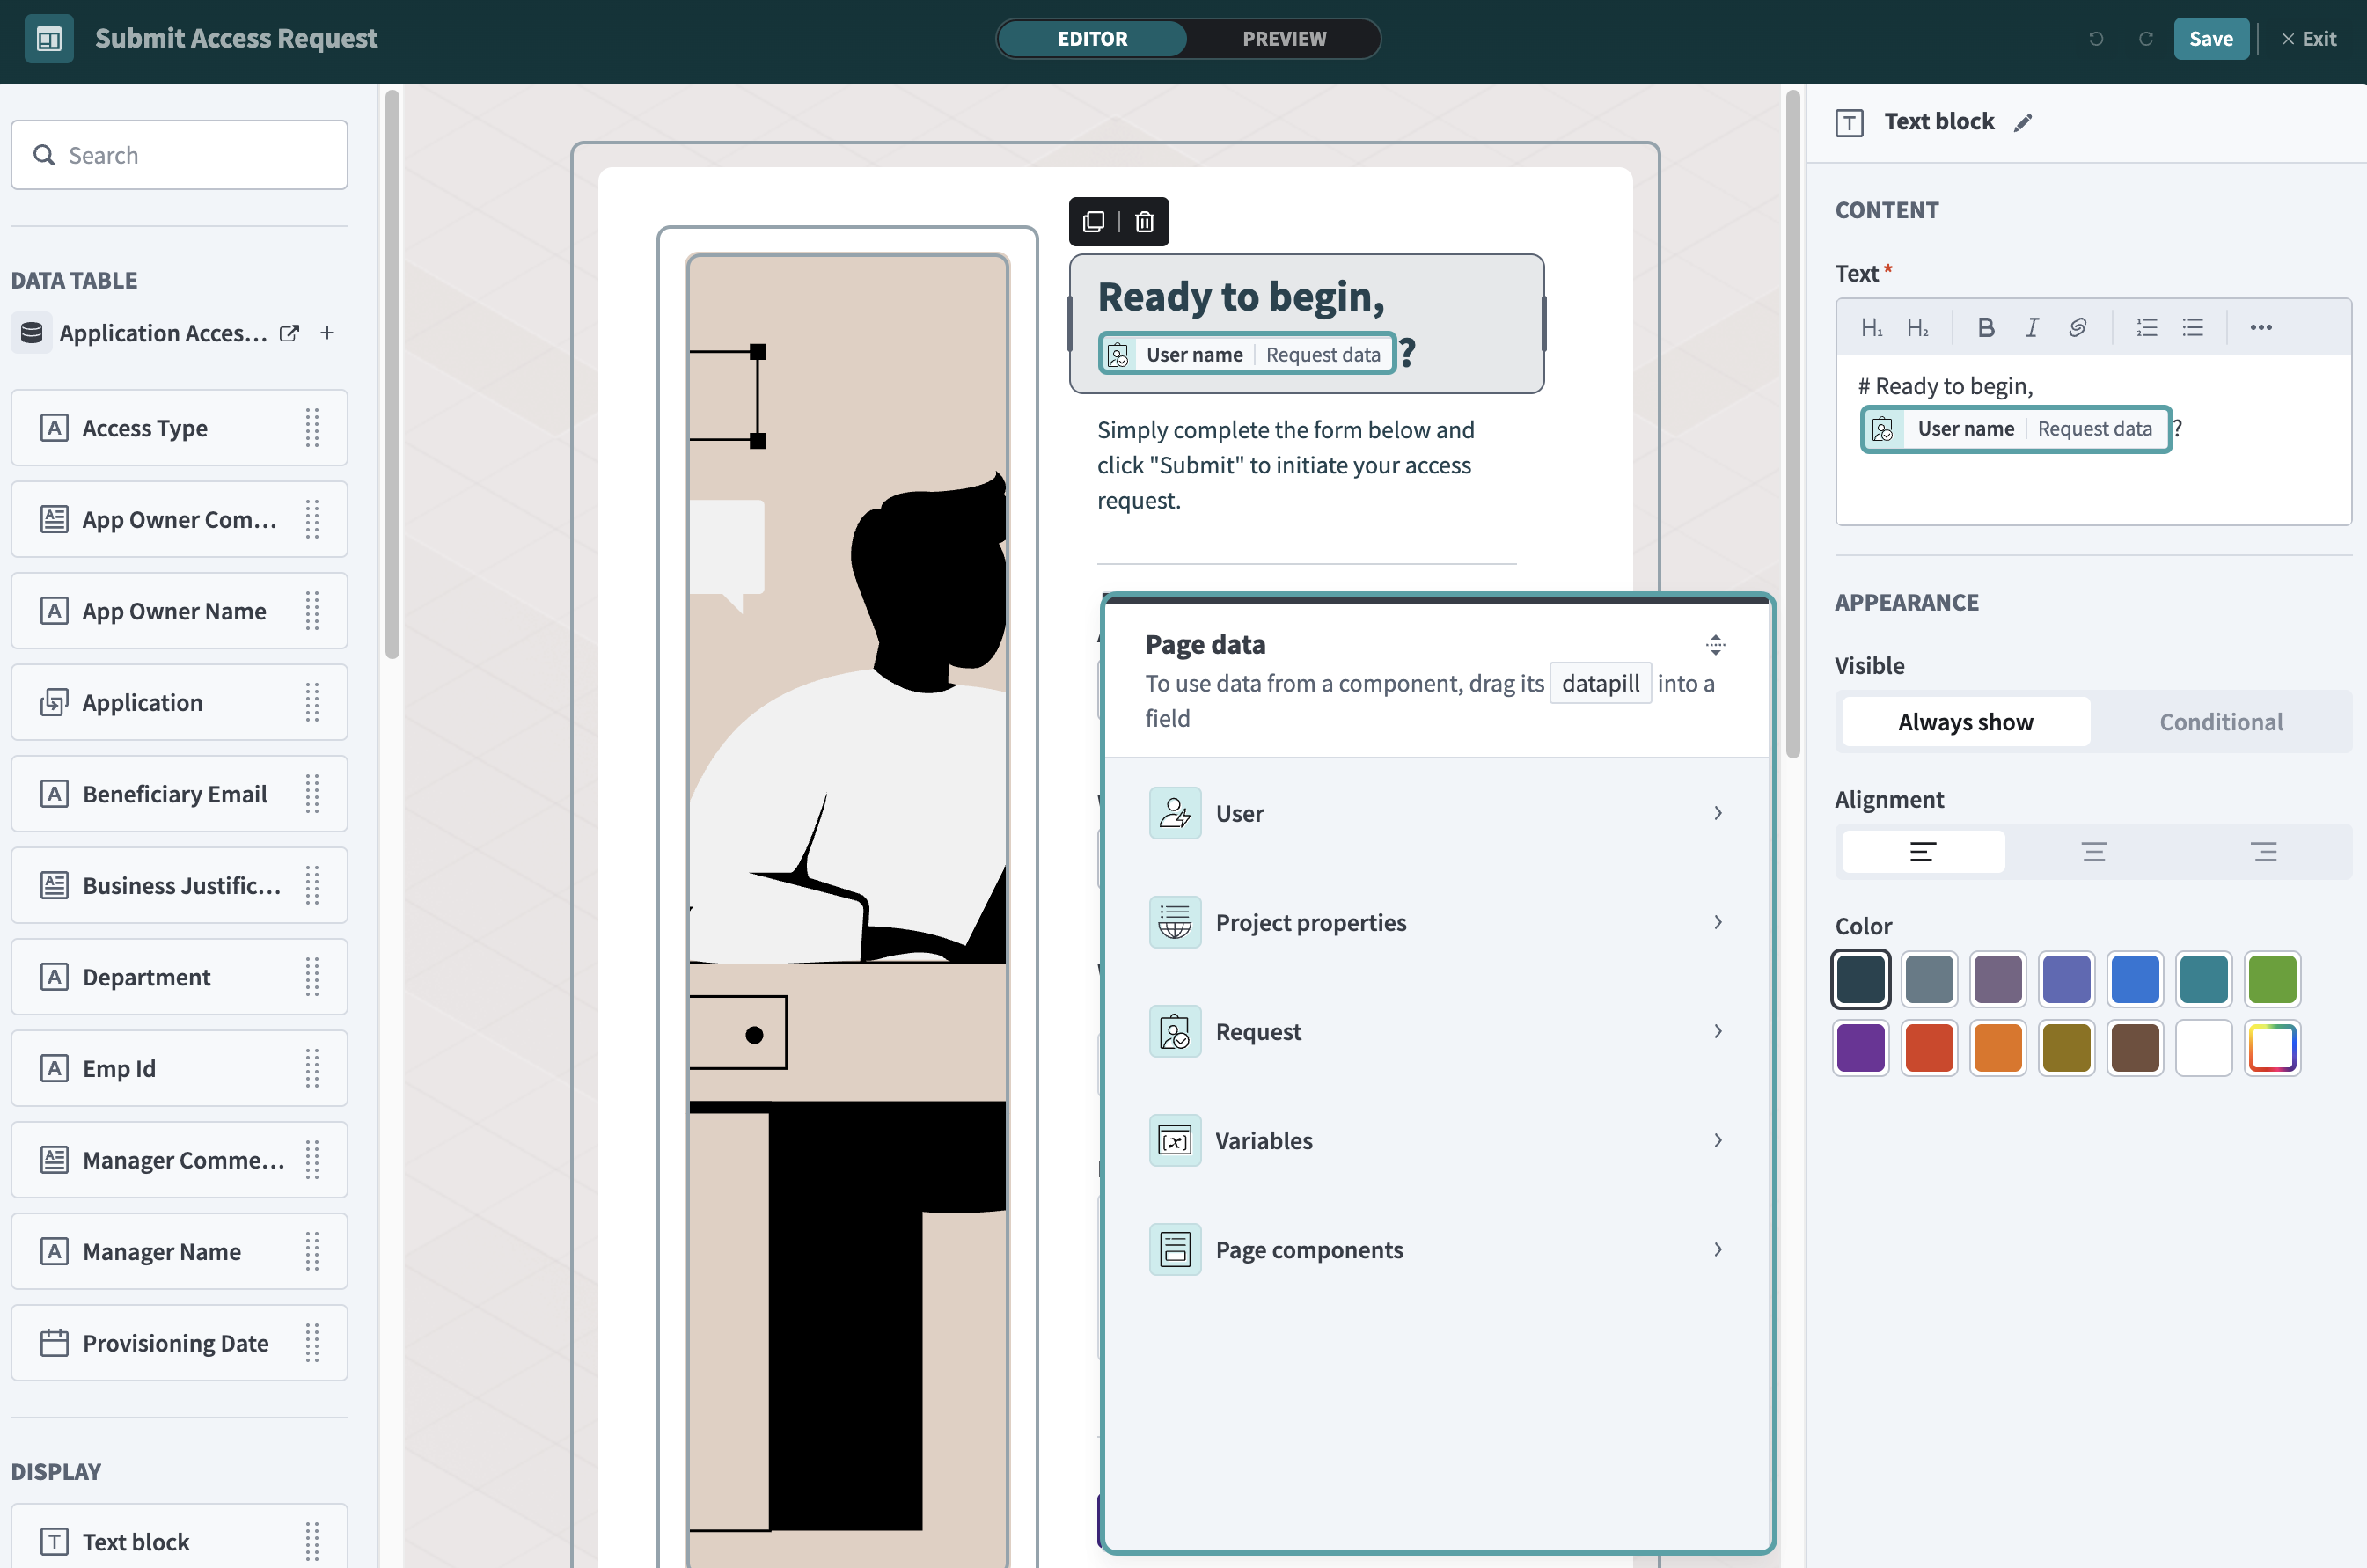Screen dimensions: 2367x1568
Task: Delete the selected block with trash icon
Action: pos(1144,221)
